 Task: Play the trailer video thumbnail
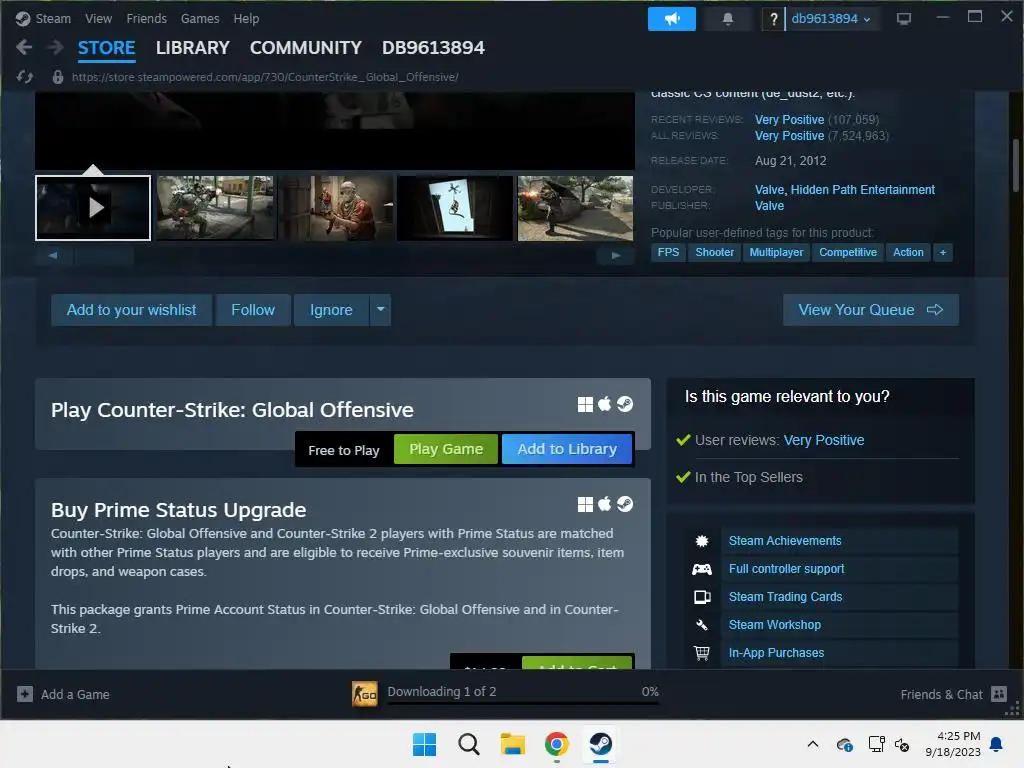click(93, 208)
